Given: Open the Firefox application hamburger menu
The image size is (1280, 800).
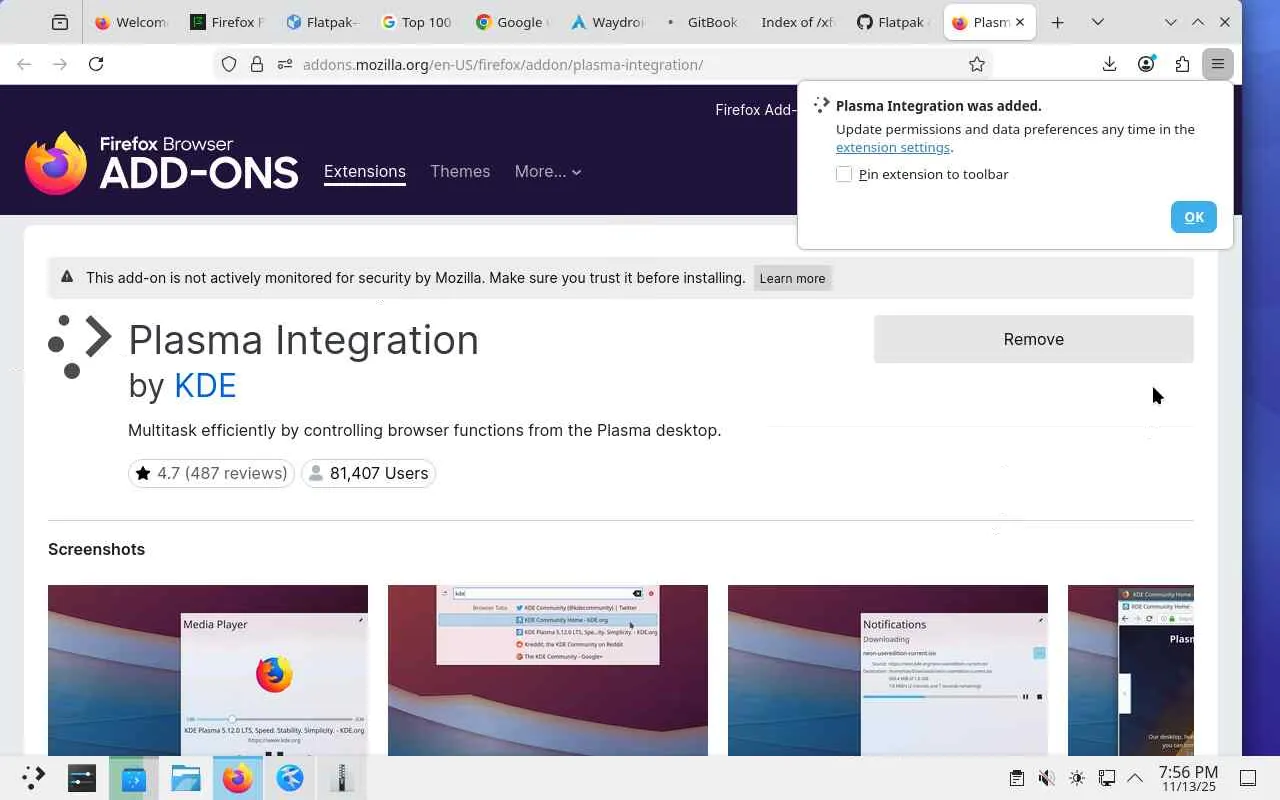Looking at the screenshot, I should 1218,64.
